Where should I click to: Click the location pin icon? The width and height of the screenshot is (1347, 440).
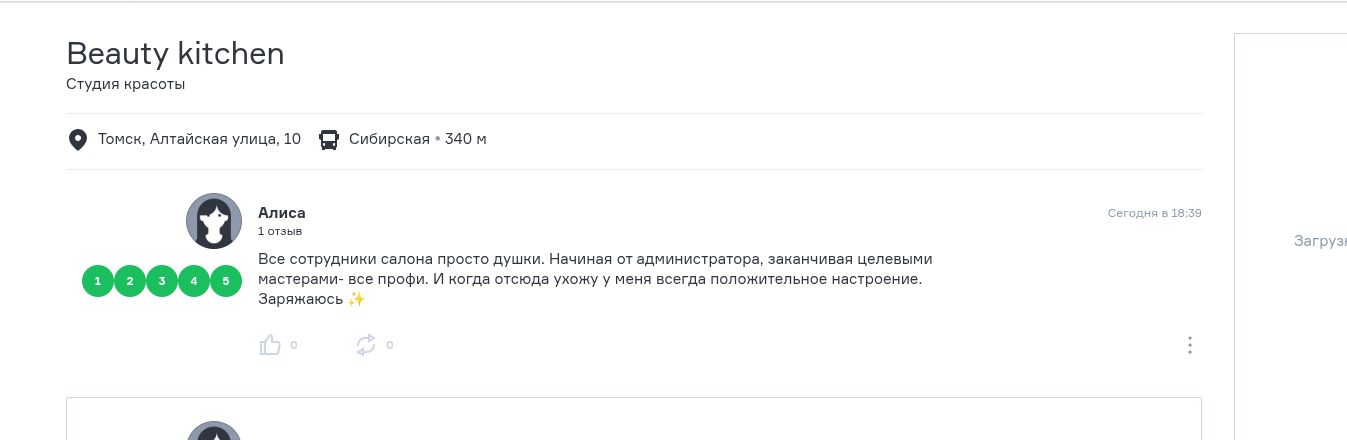[x=77, y=139]
